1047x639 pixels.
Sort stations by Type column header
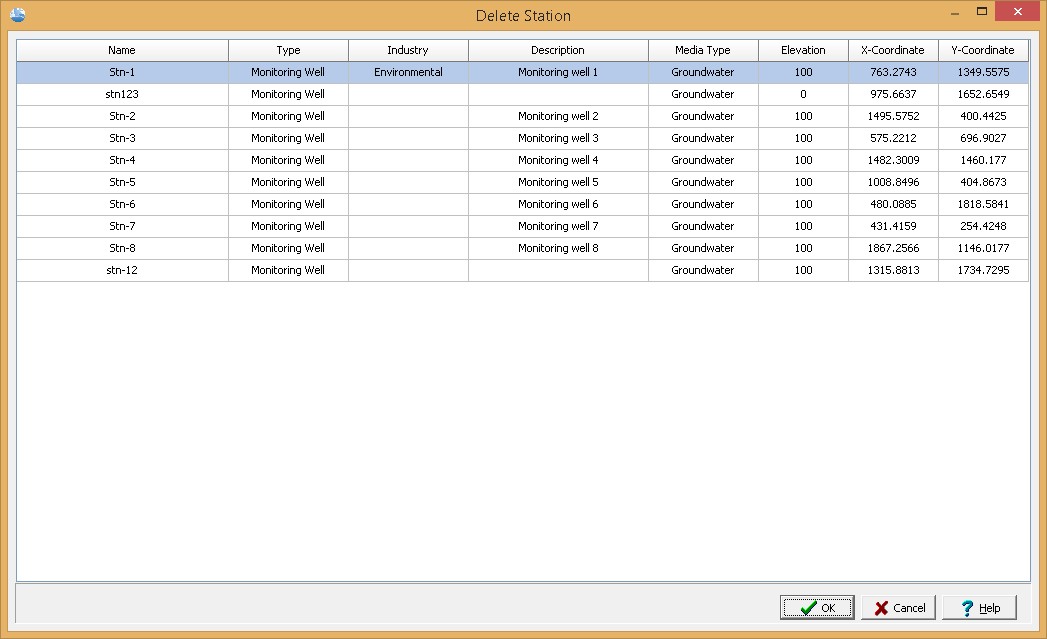[x=288, y=50]
